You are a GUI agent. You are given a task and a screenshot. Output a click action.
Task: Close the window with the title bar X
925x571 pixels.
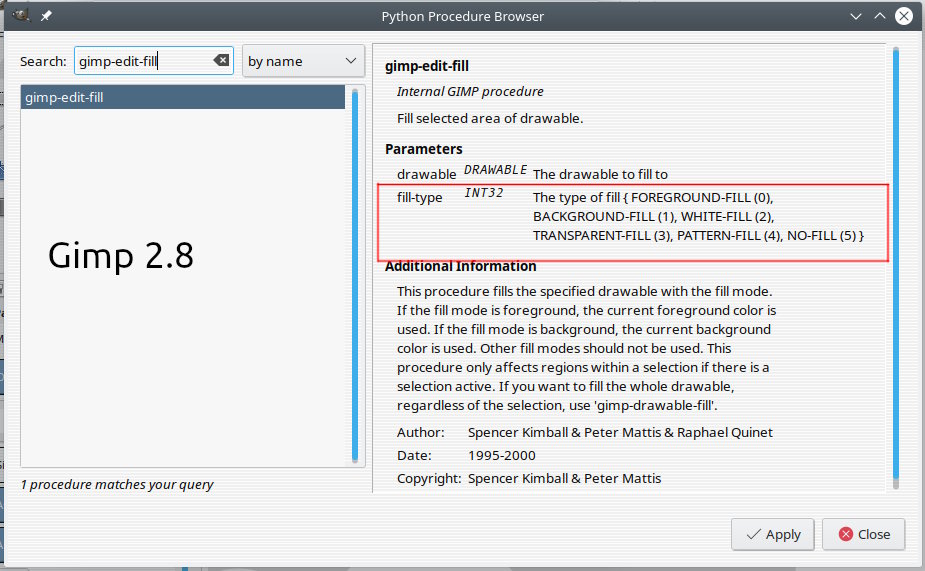[x=904, y=16]
